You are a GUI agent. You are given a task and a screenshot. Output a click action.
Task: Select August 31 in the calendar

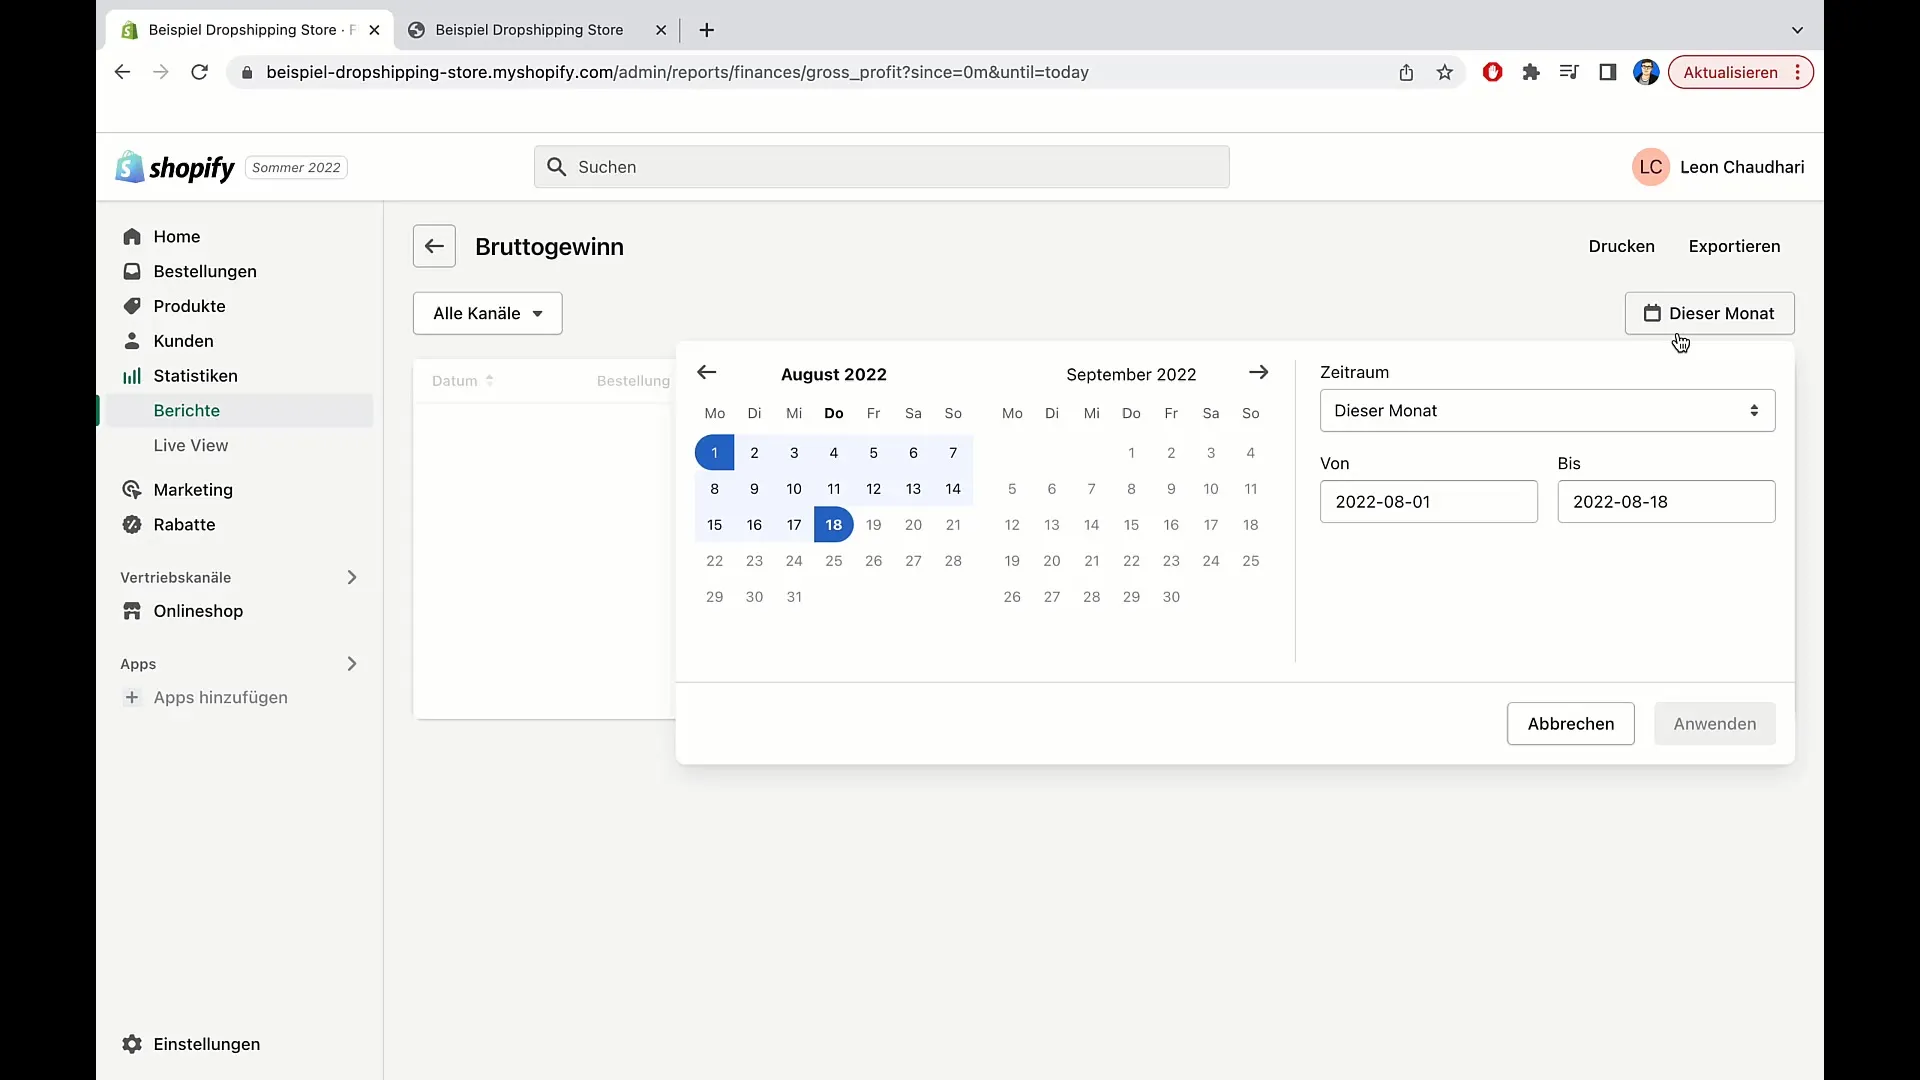point(793,597)
